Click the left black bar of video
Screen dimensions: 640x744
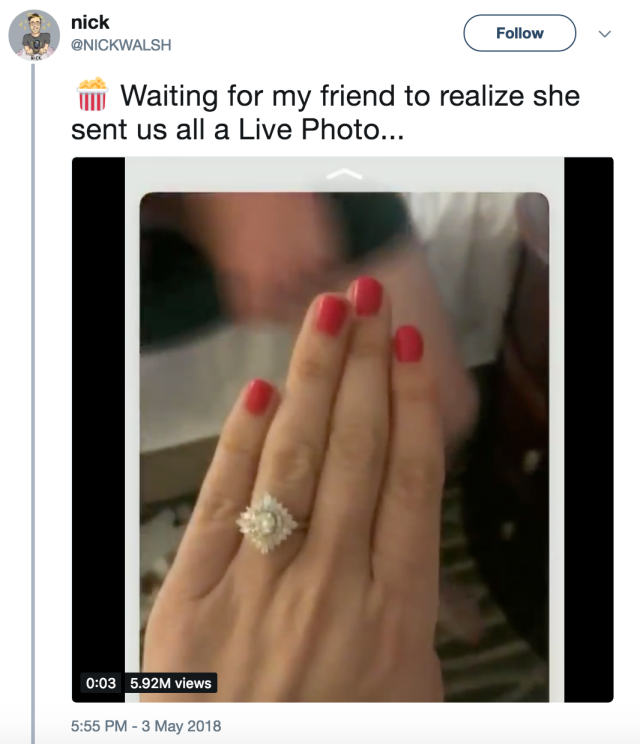98,413
